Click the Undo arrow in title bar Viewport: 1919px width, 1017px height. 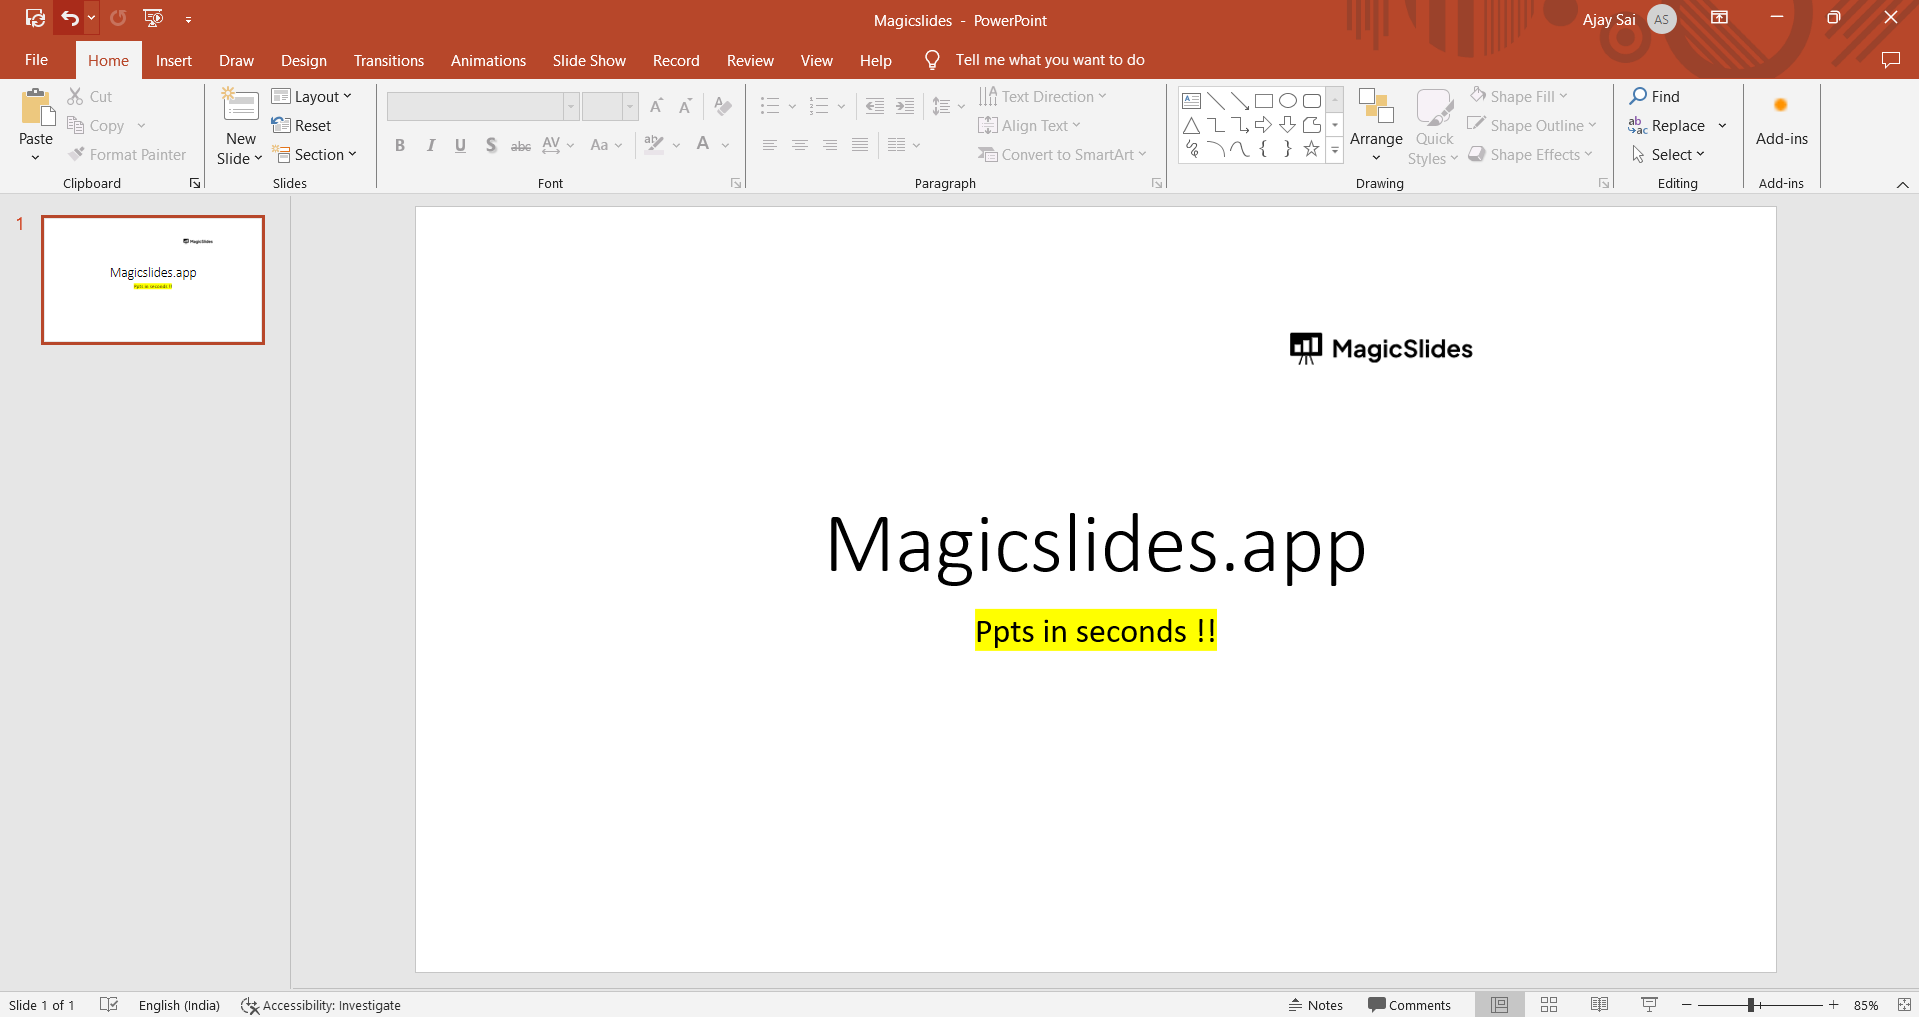point(69,18)
